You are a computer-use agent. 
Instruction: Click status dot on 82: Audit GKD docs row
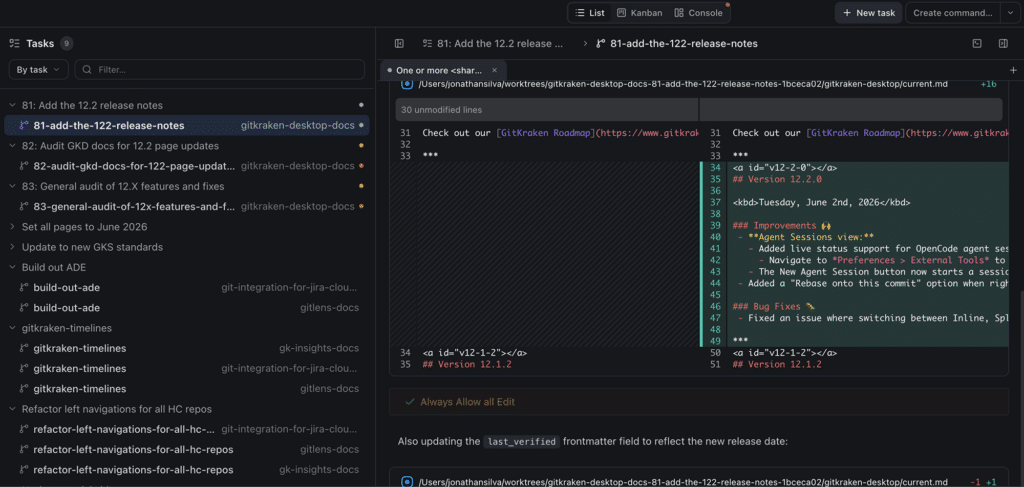361,146
